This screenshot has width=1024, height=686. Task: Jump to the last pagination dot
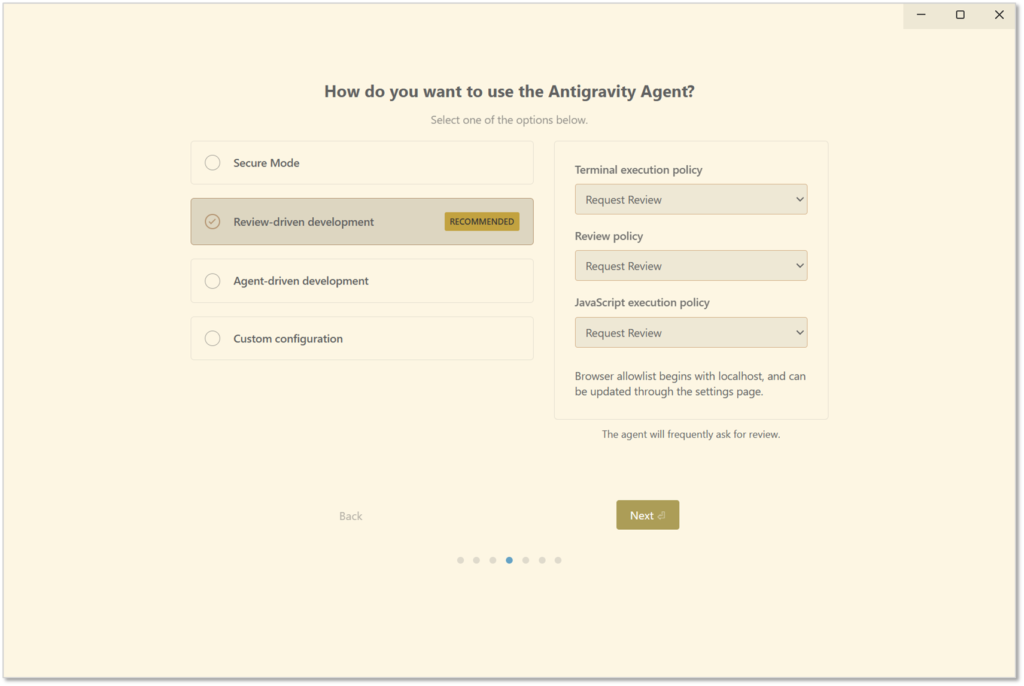[x=558, y=560]
